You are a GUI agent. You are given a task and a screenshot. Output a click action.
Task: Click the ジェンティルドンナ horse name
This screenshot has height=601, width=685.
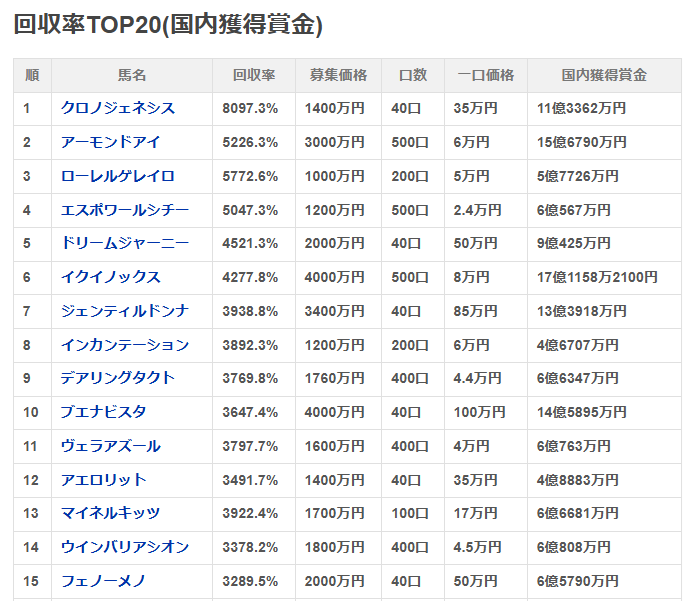[124, 311]
